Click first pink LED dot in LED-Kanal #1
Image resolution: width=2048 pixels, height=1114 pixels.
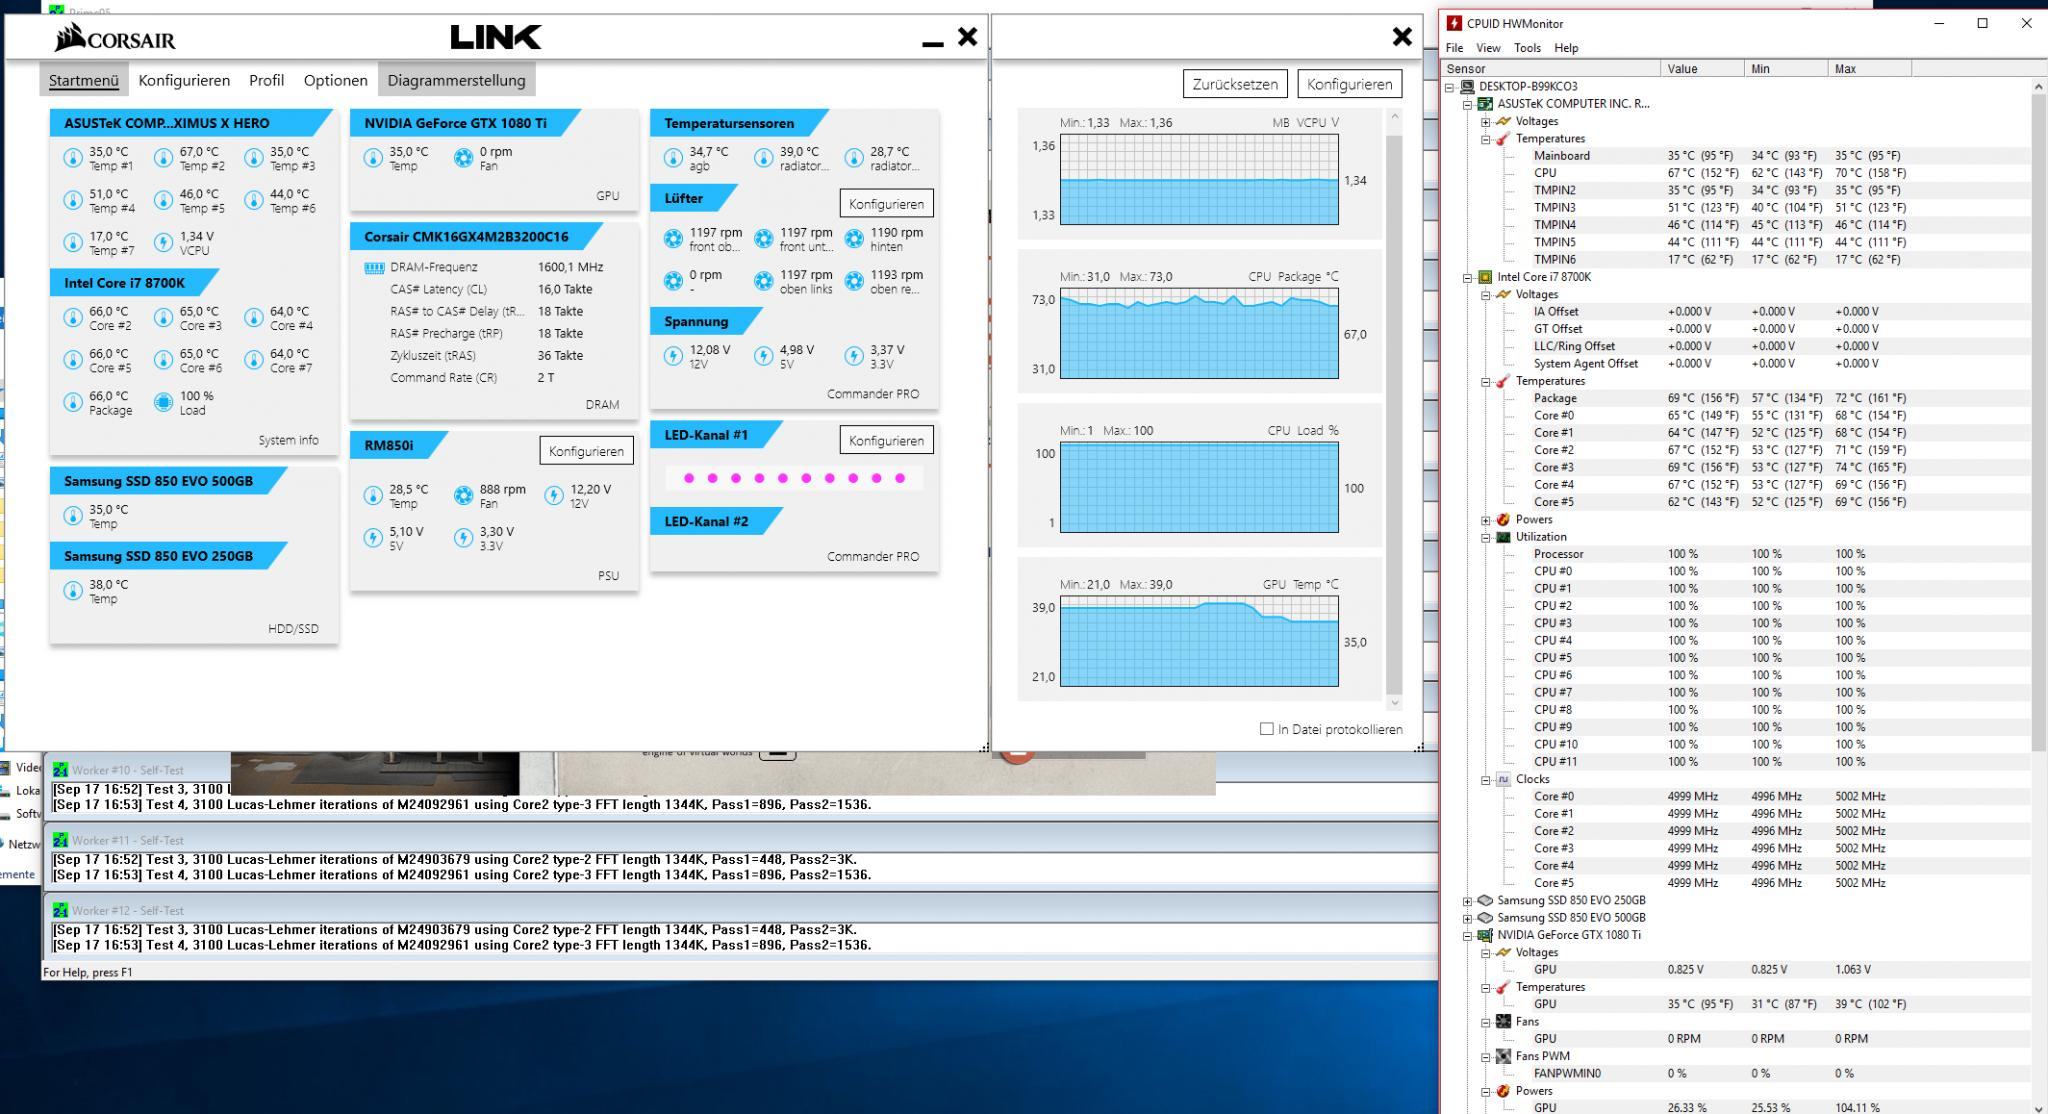point(689,478)
